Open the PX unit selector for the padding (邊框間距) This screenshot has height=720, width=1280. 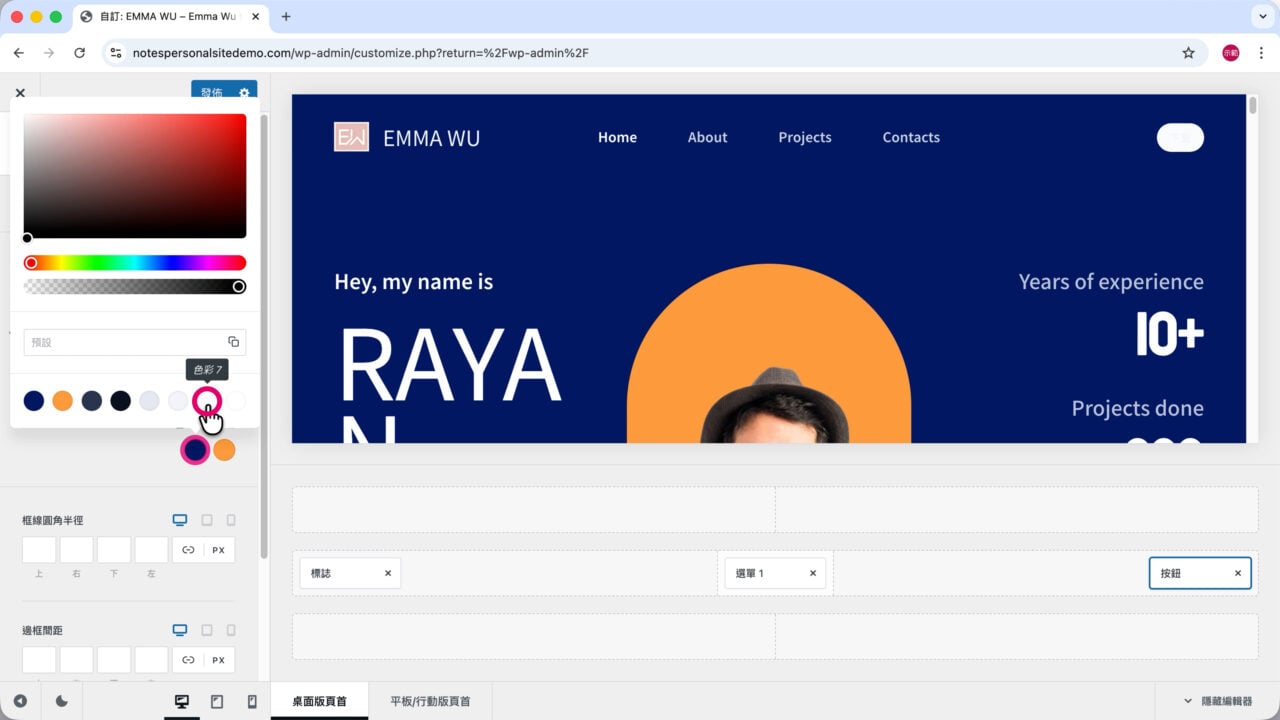point(219,660)
